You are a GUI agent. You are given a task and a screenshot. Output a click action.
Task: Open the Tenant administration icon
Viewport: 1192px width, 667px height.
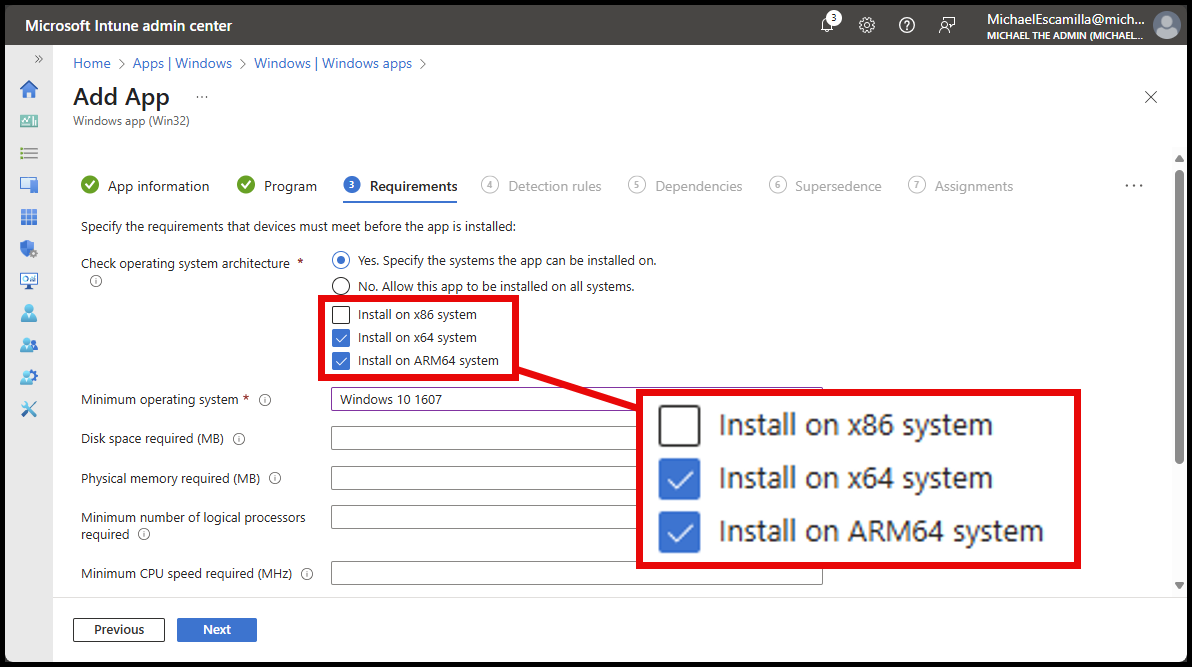(28, 376)
